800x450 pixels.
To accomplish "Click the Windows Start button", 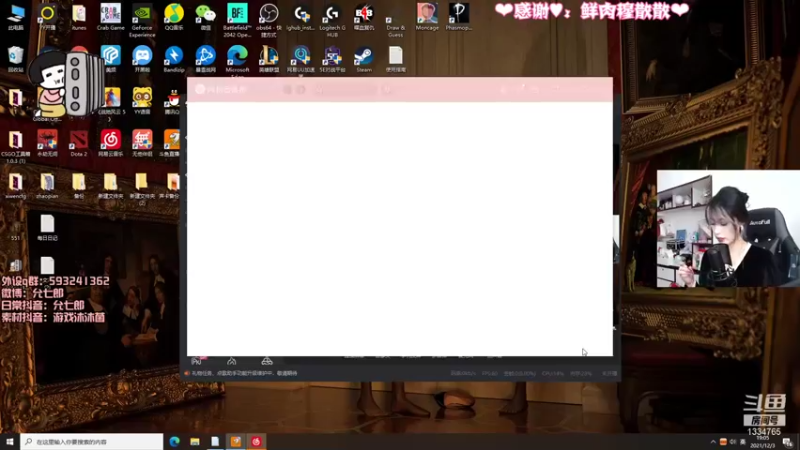I will (x=10, y=441).
